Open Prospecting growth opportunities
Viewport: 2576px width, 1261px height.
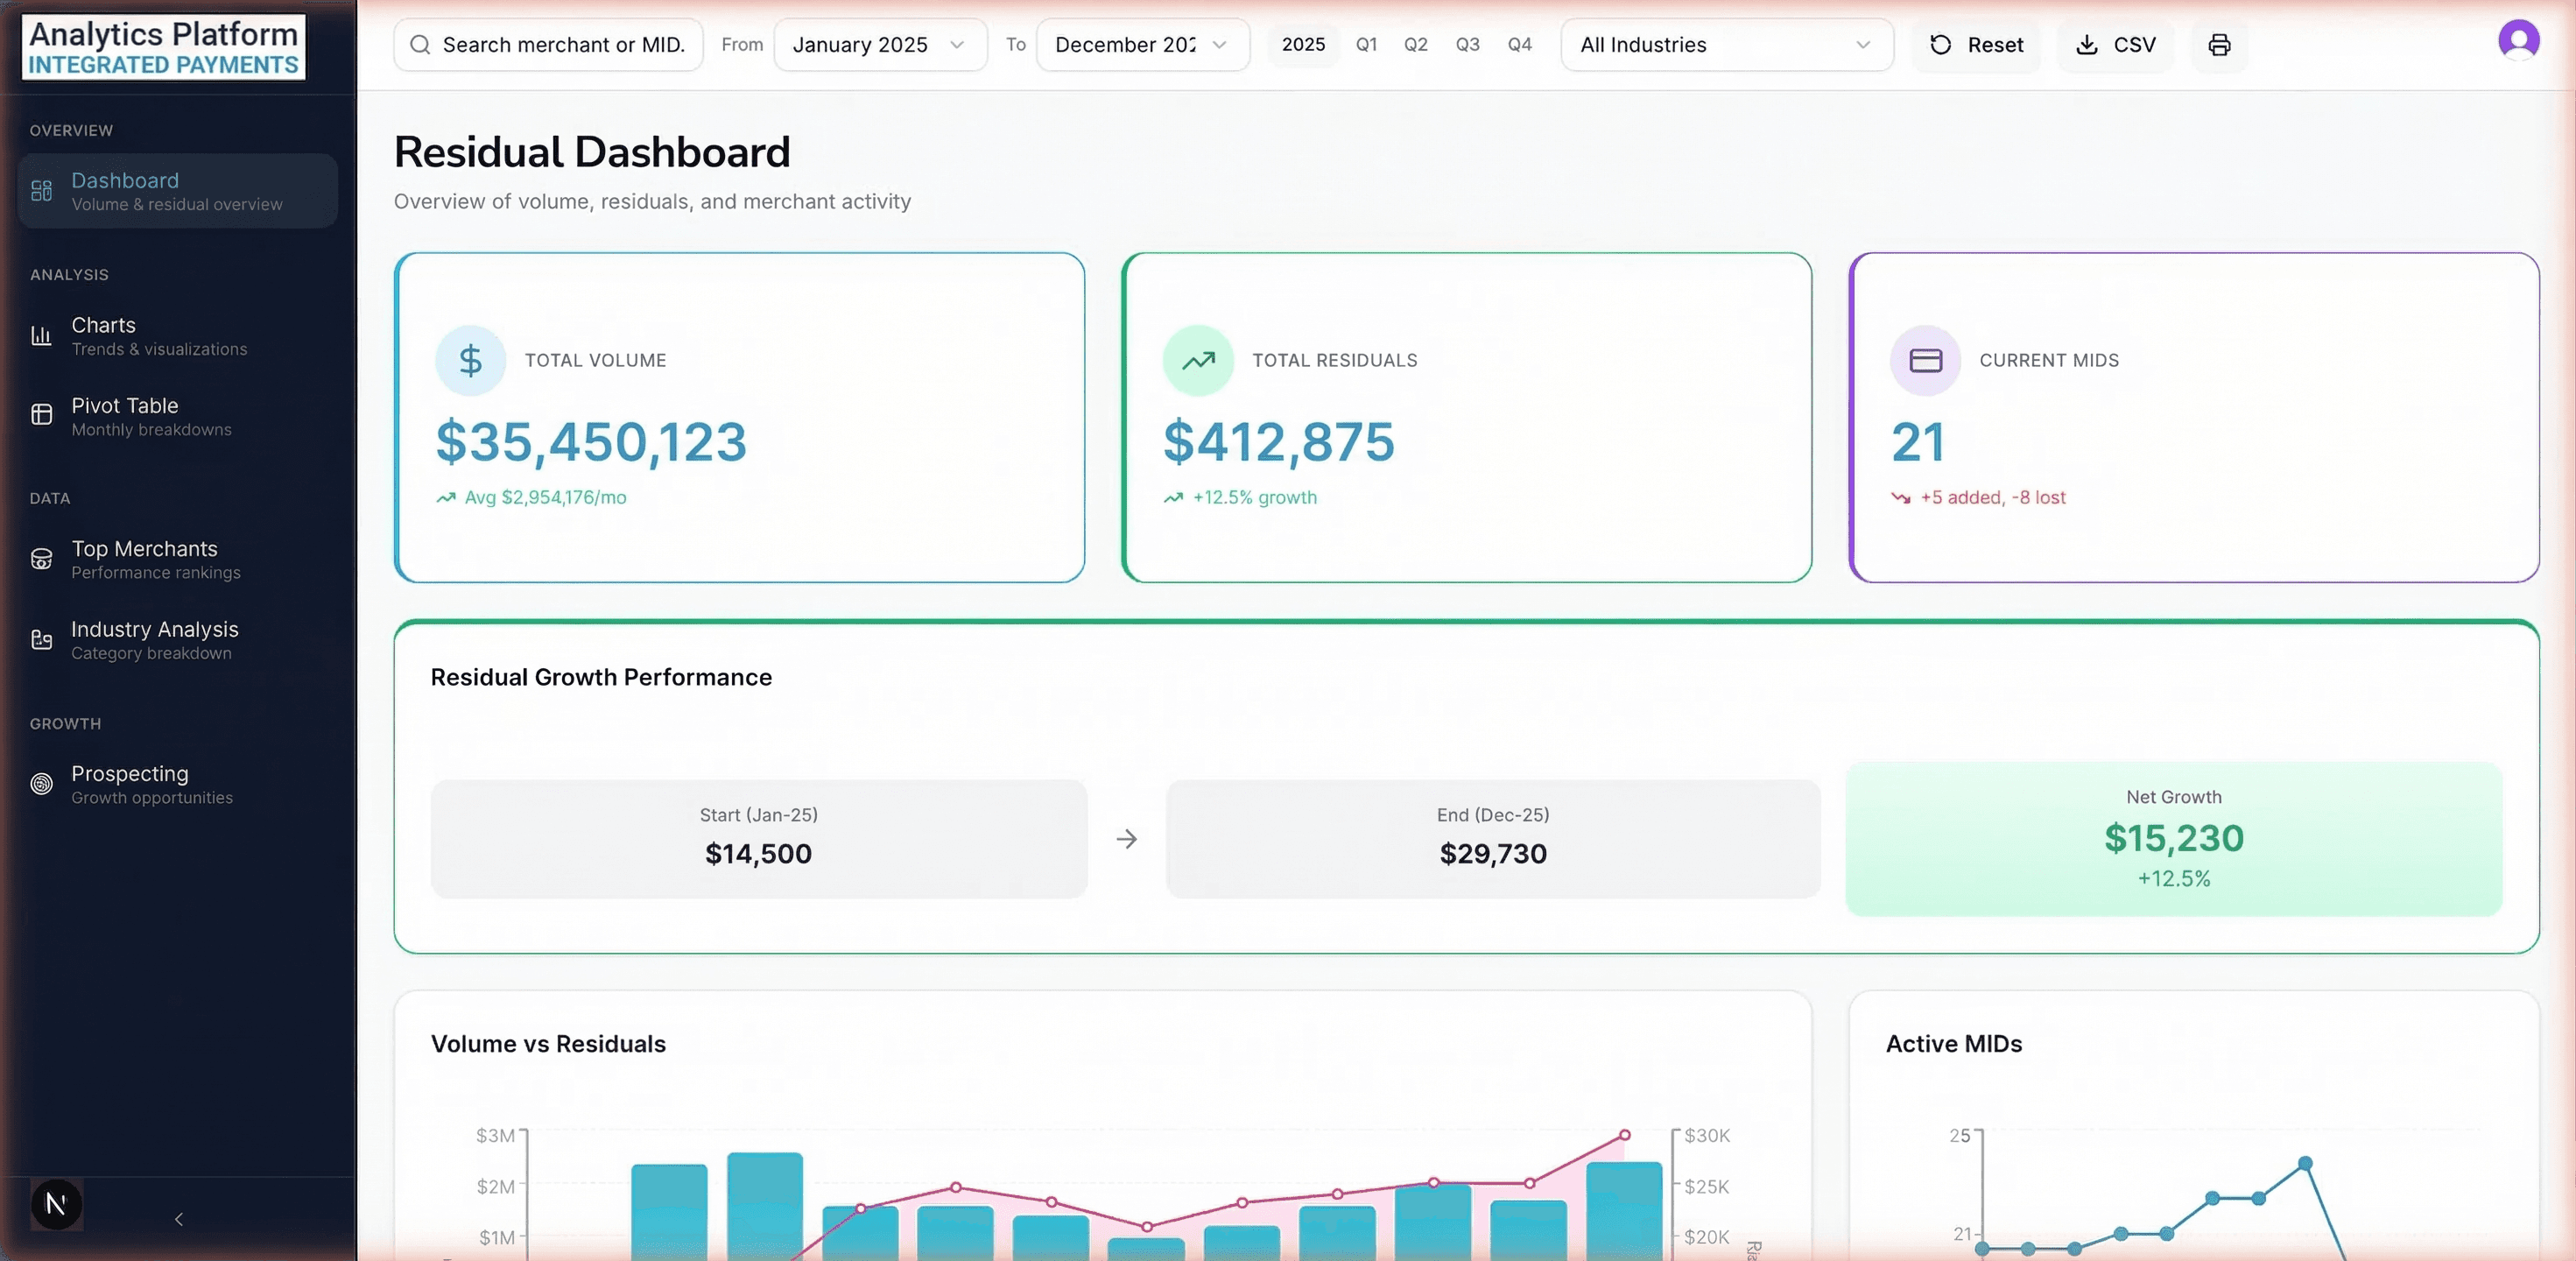click(x=178, y=784)
